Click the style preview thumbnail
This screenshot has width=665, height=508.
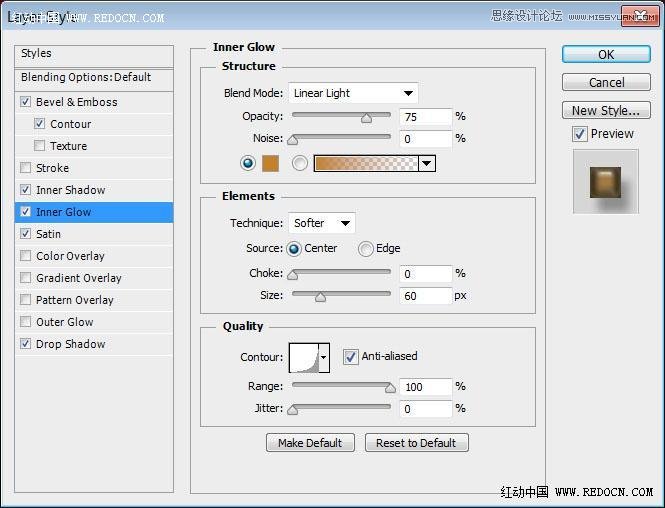[605, 182]
